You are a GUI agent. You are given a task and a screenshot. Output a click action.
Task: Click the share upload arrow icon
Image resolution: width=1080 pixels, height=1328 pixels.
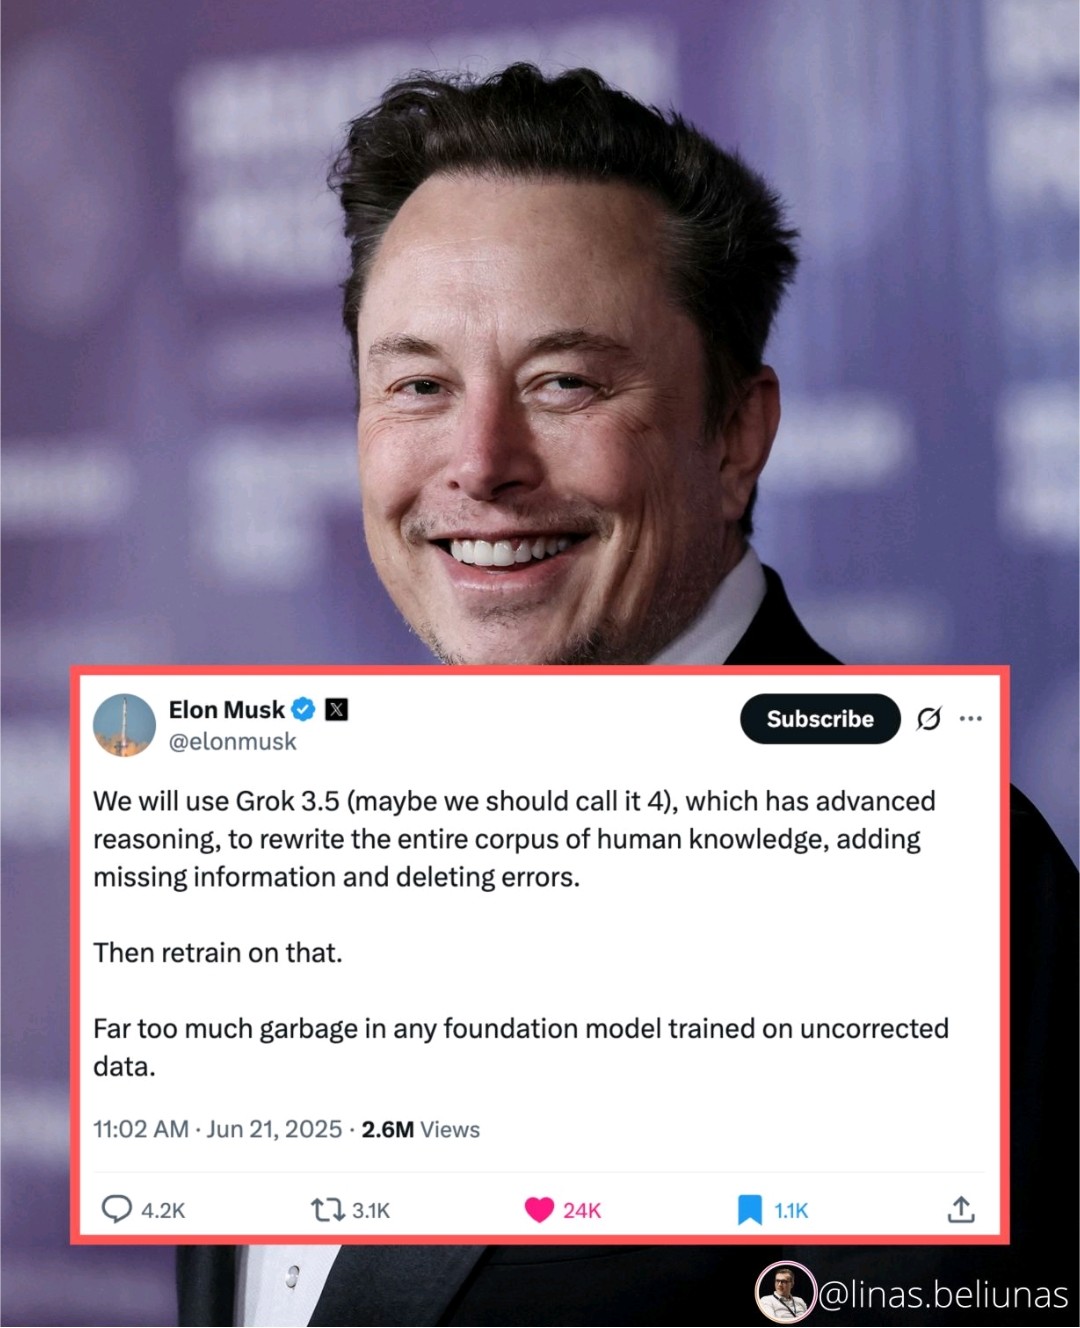click(960, 1209)
